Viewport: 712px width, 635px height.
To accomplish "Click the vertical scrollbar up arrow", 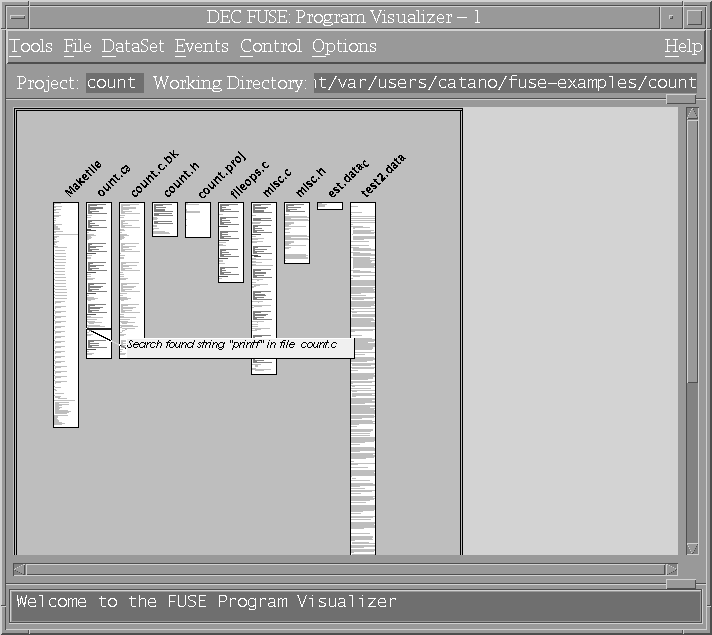I will click(692, 114).
